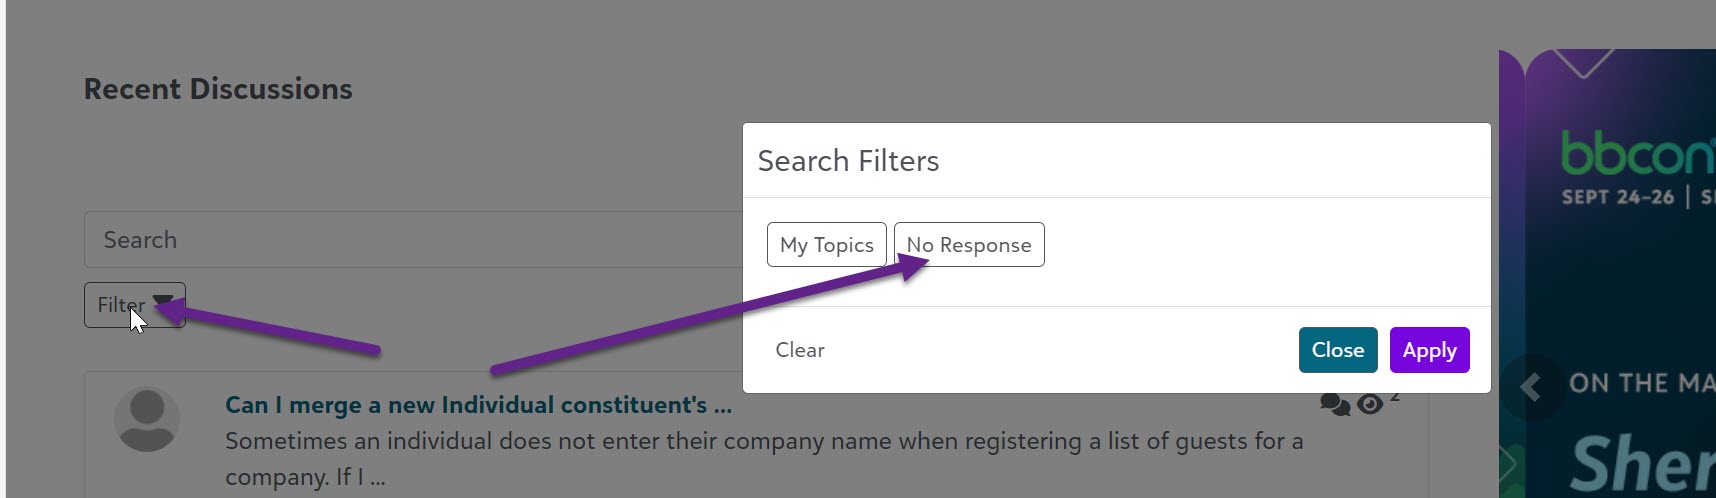The width and height of the screenshot is (1716, 498).
Task: Click the "ON THE MA" banner text
Action: pyautogui.click(x=1641, y=383)
